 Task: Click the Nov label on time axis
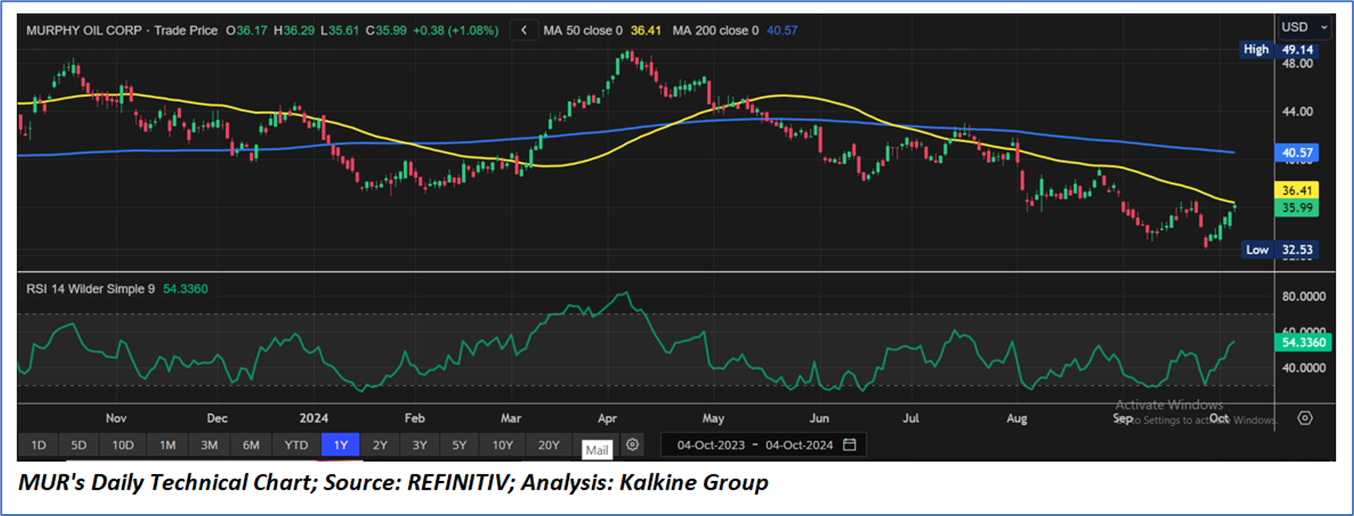(x=116, y=418)
